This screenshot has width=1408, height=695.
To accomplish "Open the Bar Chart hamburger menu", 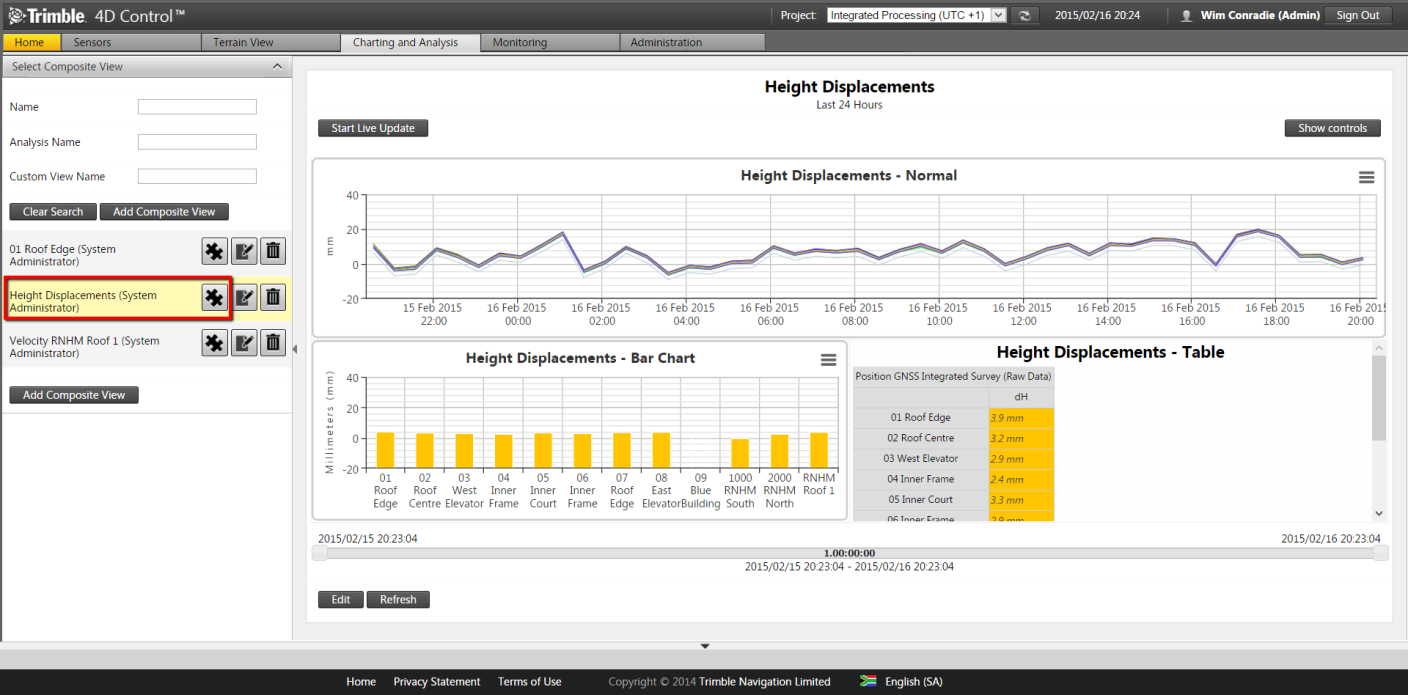I will (828, 360).
